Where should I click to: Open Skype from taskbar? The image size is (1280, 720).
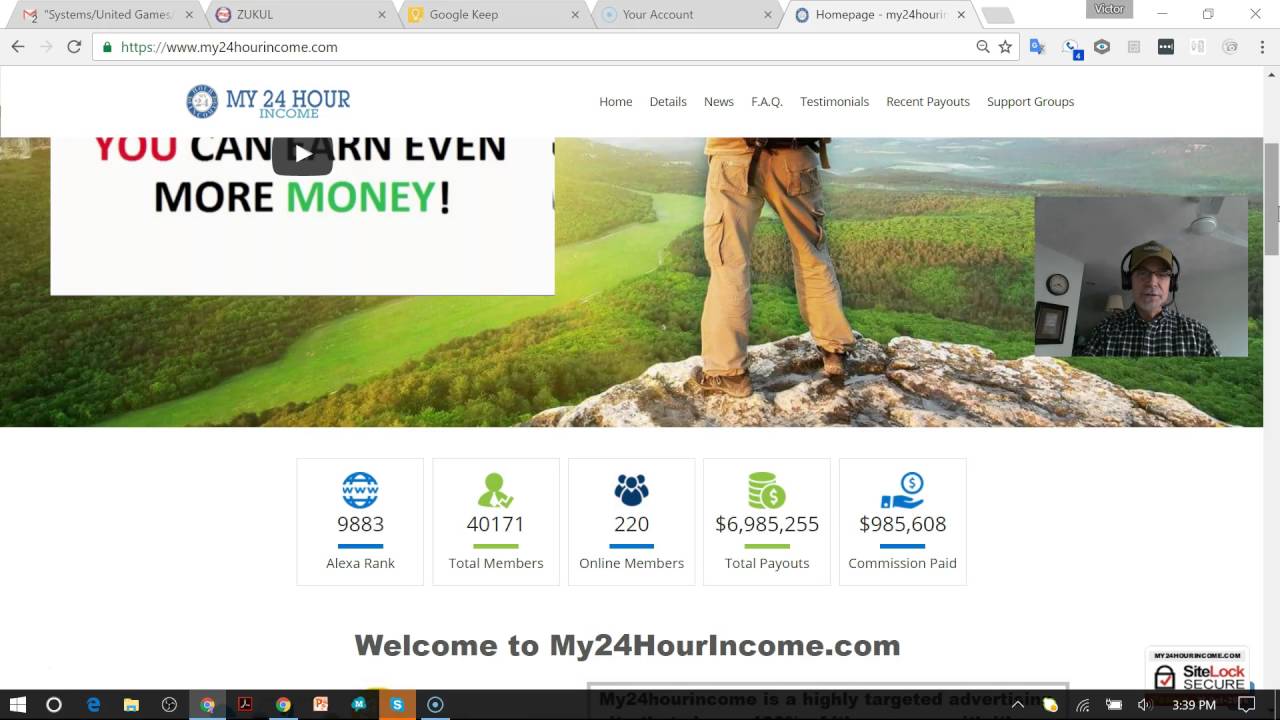pos(397,705)
